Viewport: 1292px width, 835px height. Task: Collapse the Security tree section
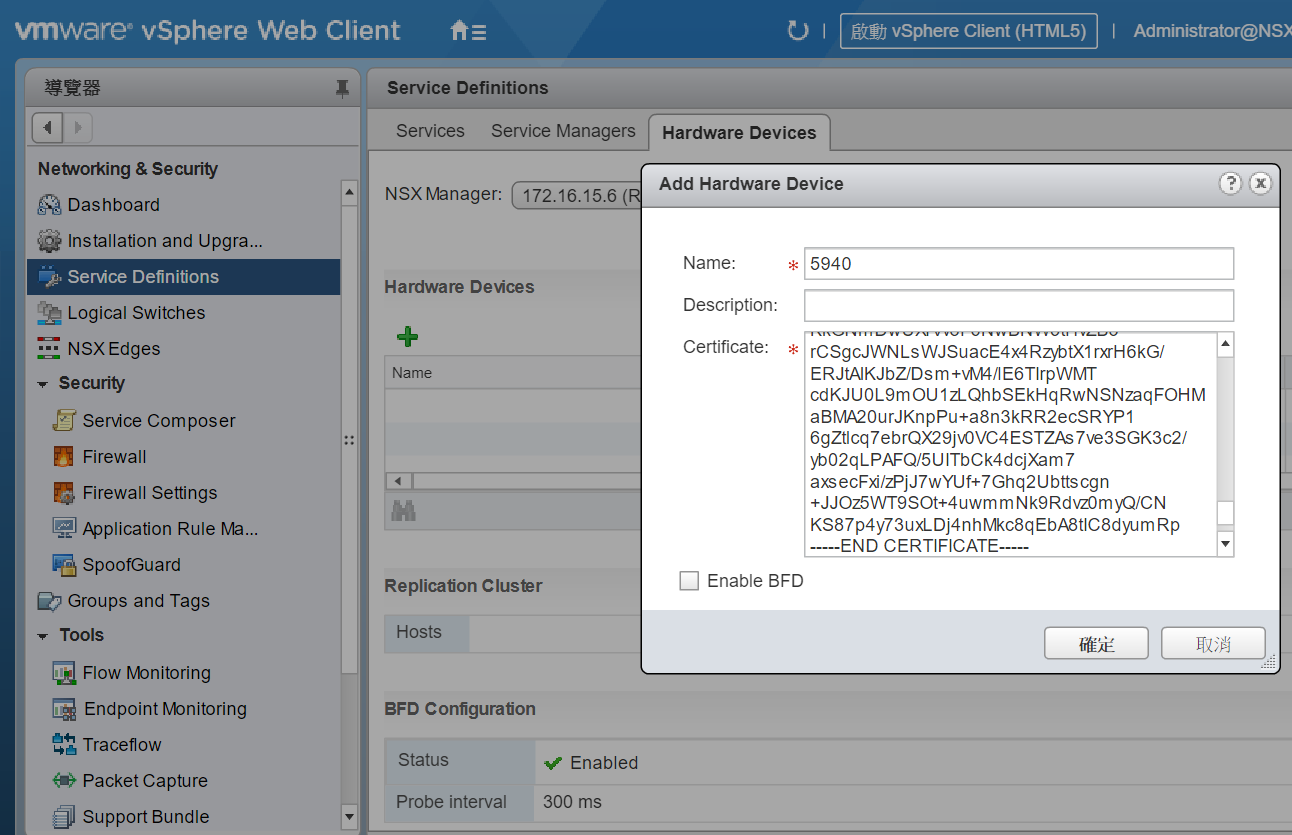[43, 384]
